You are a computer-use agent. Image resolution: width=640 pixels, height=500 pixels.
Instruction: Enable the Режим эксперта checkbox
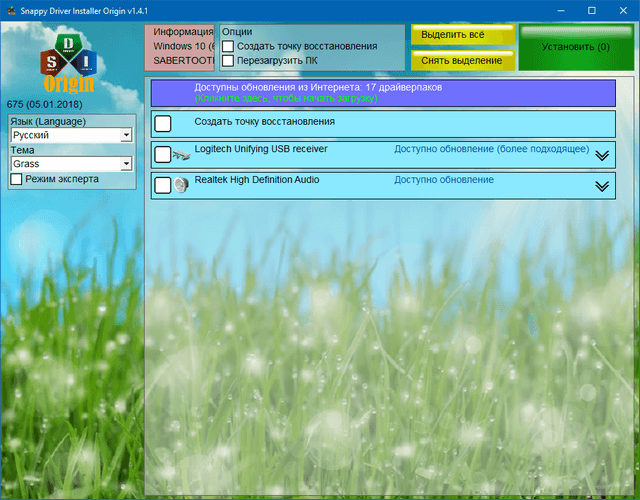(x=16, y=179)
